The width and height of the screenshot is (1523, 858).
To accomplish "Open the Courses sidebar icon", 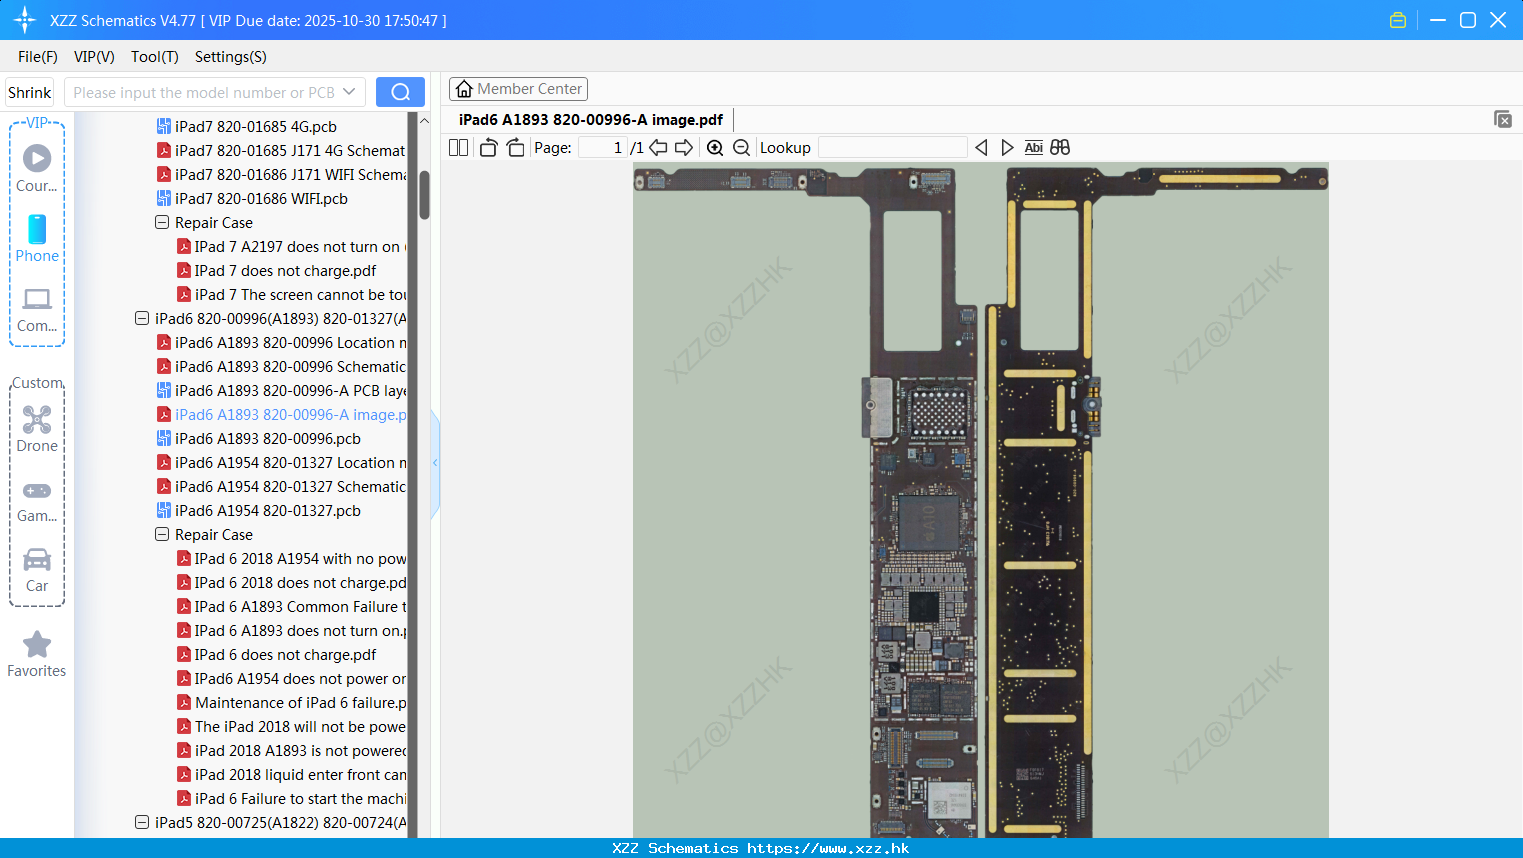I will pos(37,168).
